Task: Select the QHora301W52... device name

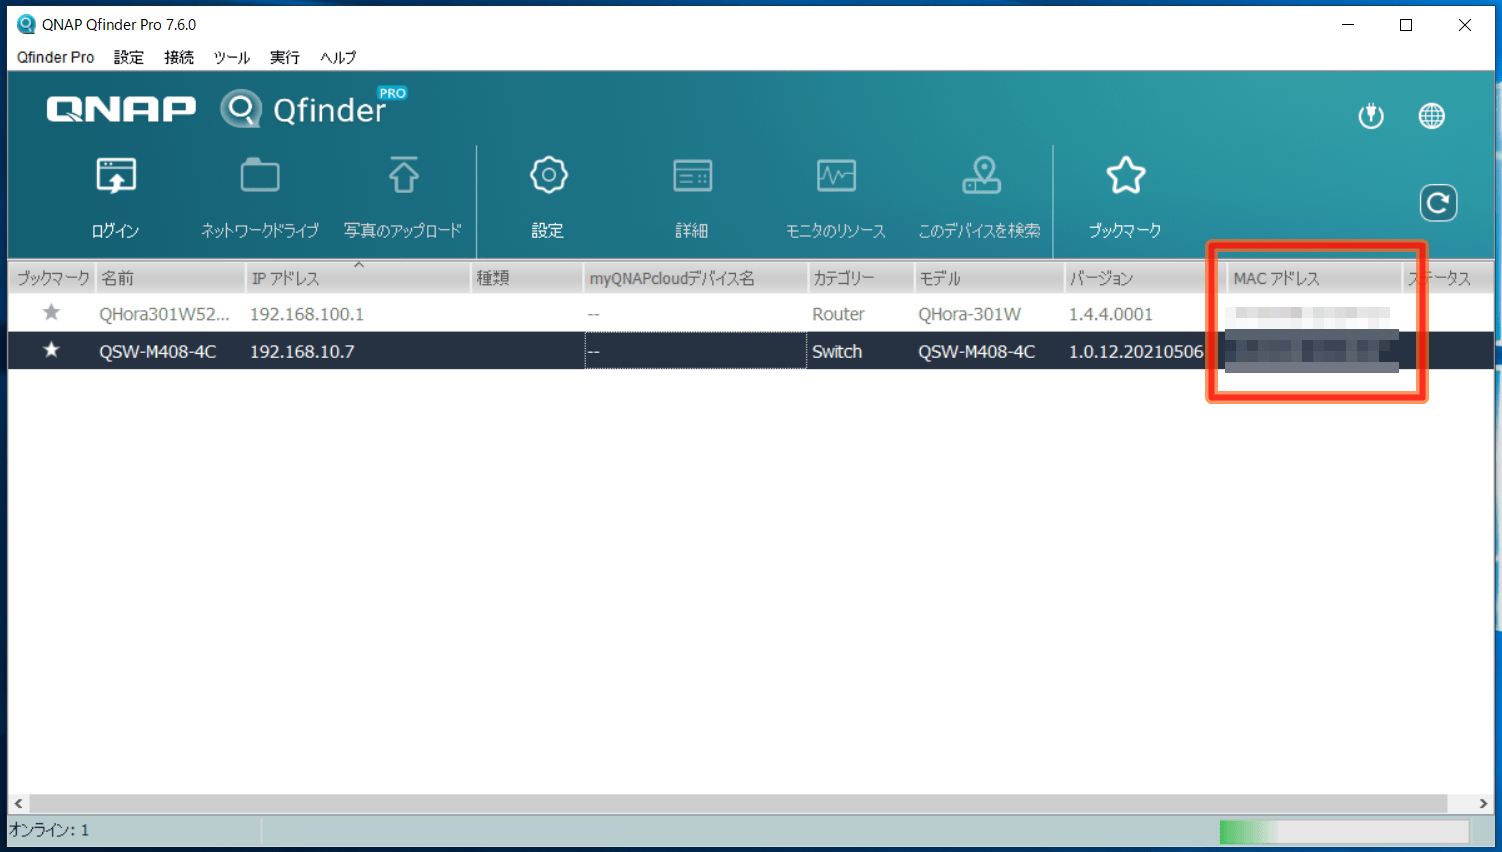Action: [164, 314]
